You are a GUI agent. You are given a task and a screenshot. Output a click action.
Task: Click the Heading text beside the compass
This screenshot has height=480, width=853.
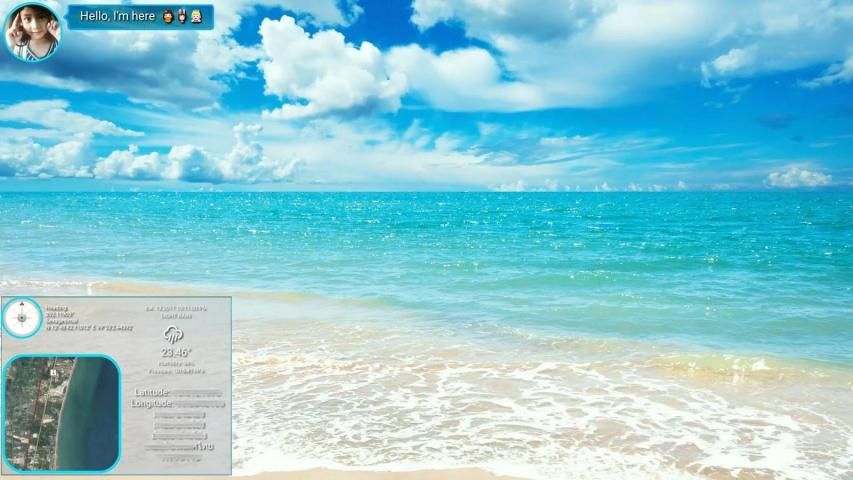click(57, 309)
